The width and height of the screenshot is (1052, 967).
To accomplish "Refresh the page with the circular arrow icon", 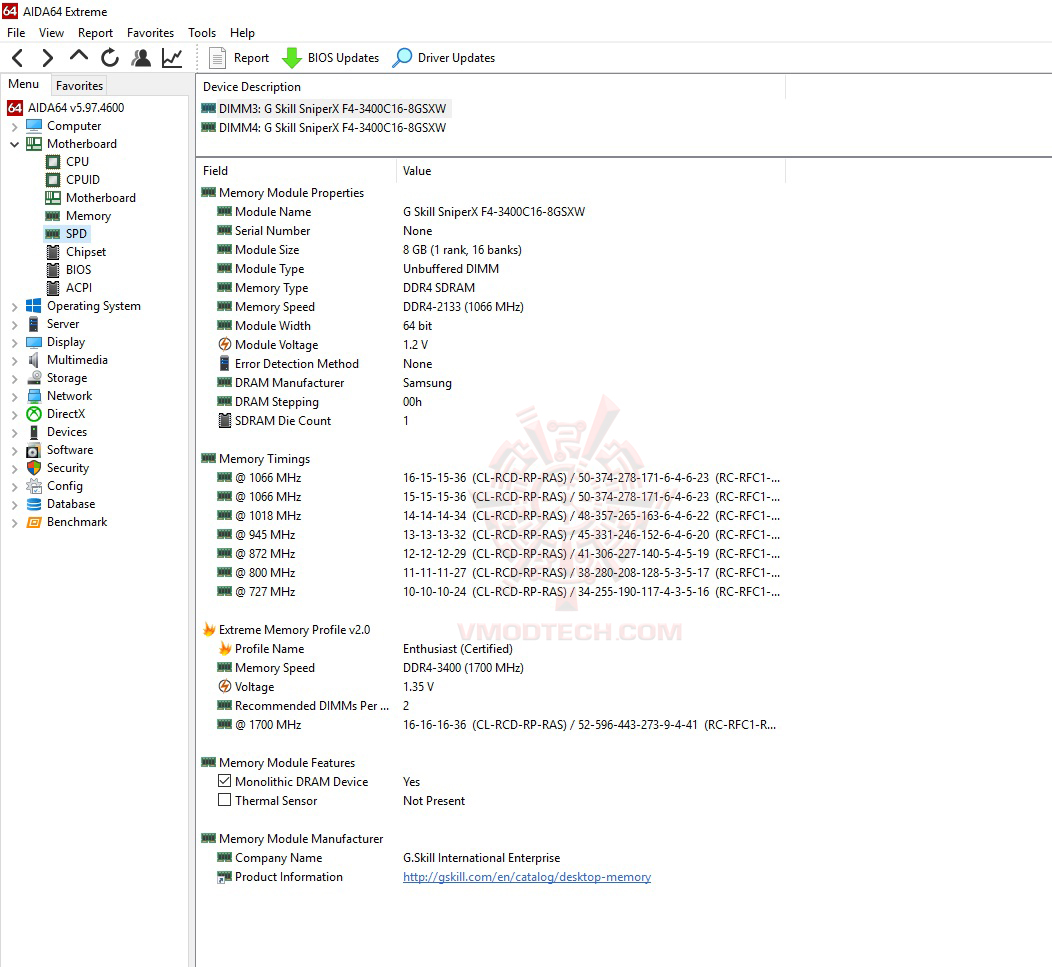I will pos(109,58).
